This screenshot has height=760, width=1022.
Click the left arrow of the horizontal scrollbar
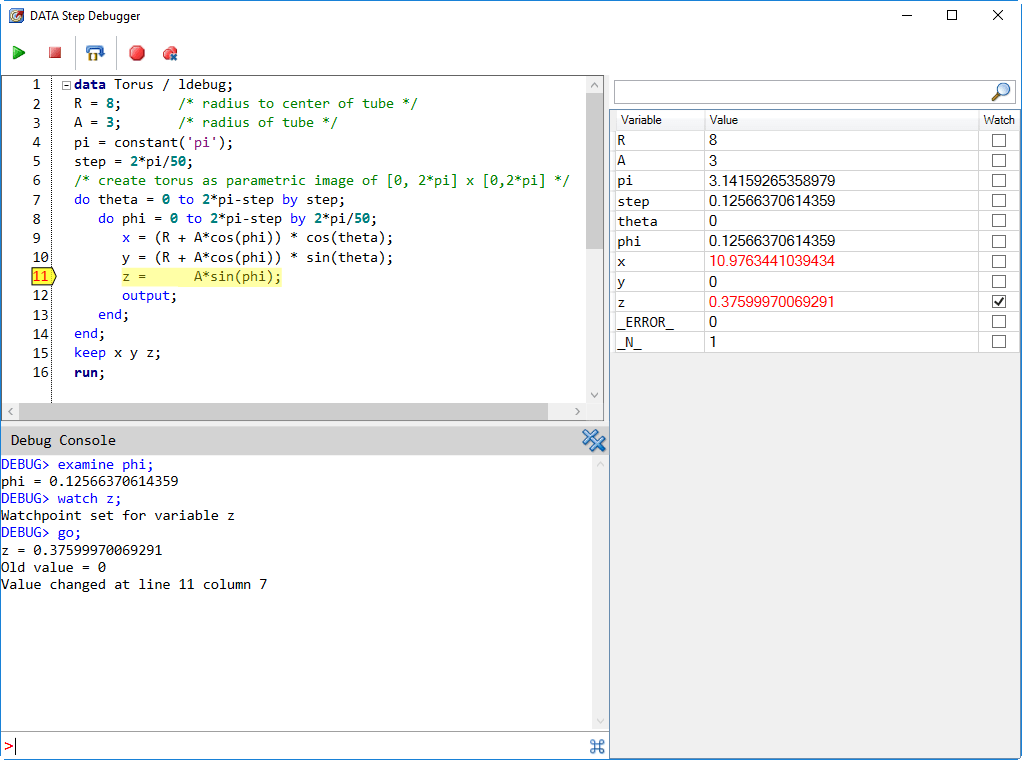tap(10, 411)
